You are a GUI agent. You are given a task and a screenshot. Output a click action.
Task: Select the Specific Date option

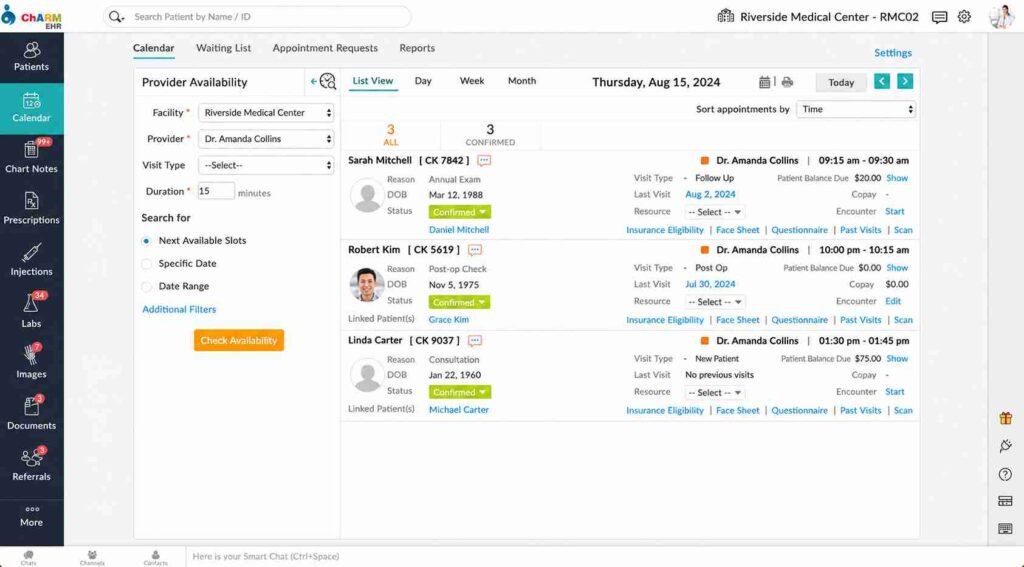pyautogui.click(x=146, y=264)
